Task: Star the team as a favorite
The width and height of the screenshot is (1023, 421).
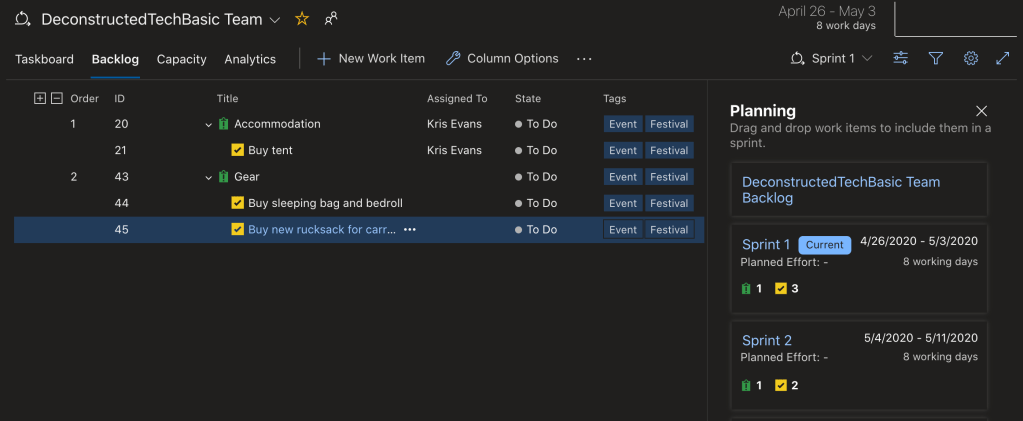Action: (302, 19)
